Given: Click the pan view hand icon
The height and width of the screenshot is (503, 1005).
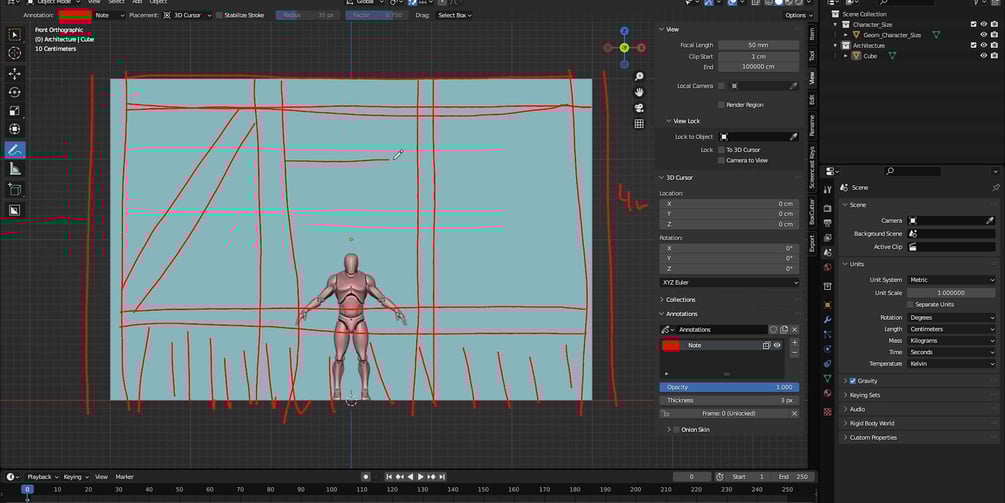Looking at the screenshot, I should click(x=639, y=92).
